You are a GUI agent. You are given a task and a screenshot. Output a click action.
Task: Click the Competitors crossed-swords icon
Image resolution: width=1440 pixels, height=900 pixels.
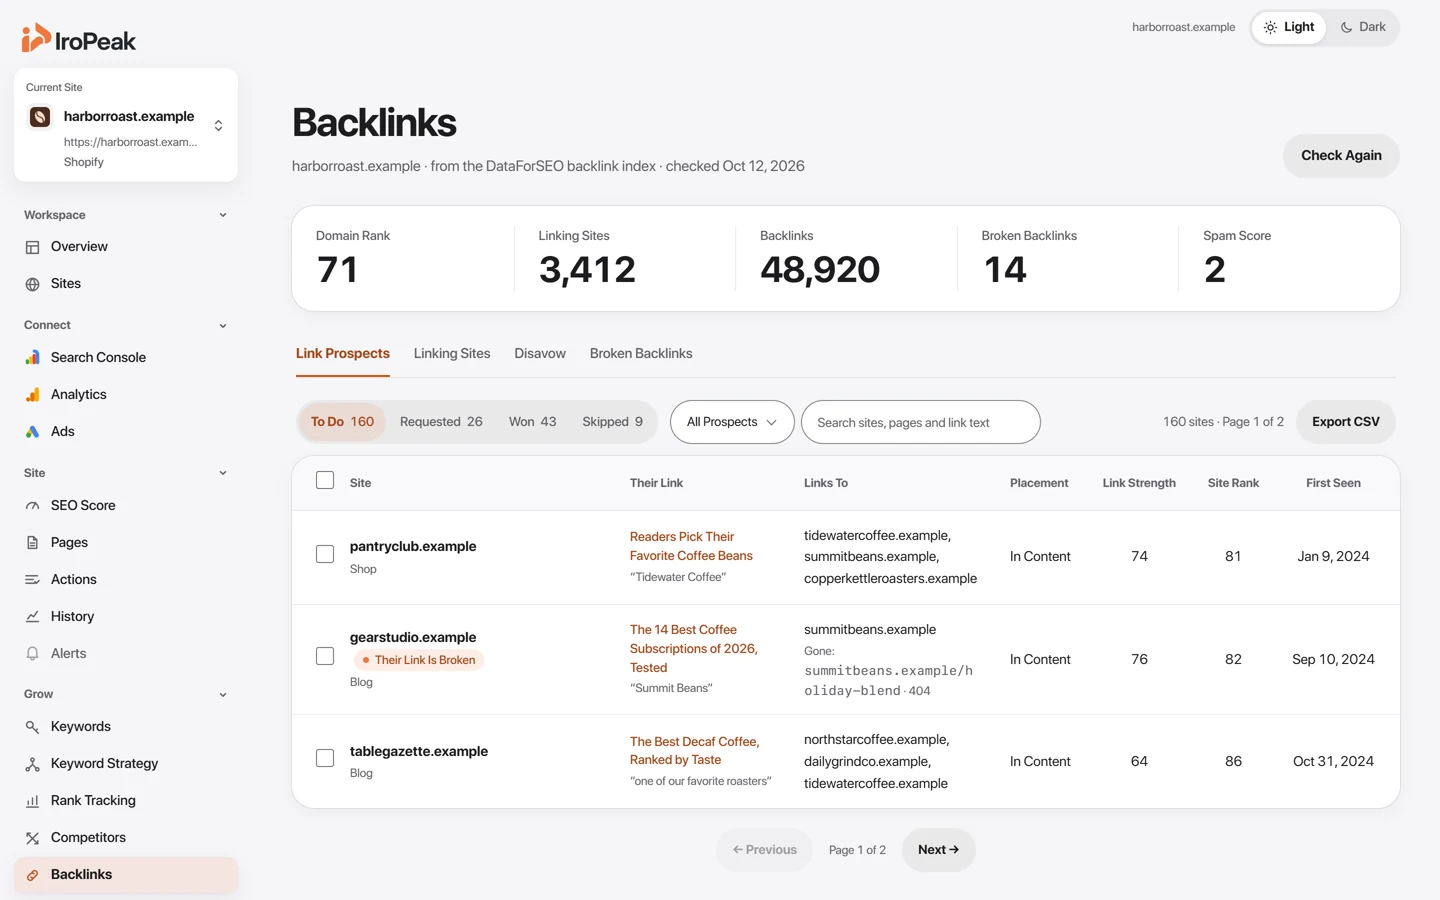32,838
